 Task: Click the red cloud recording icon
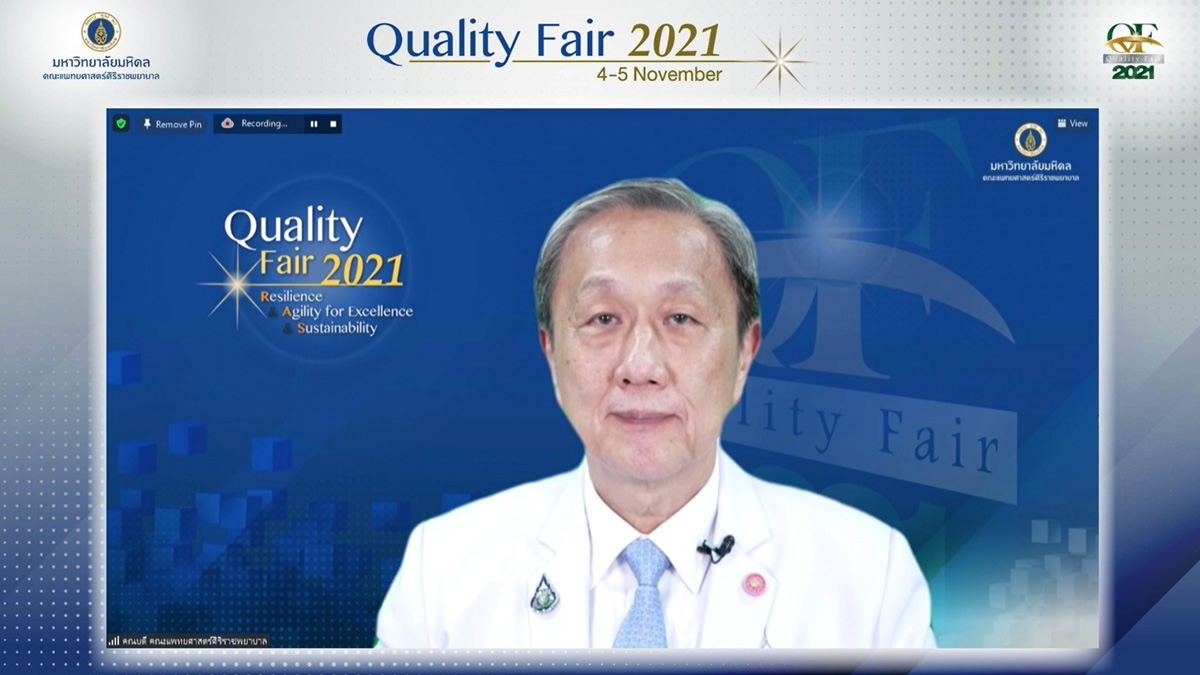pyautogui.click(x=228, y=124)
